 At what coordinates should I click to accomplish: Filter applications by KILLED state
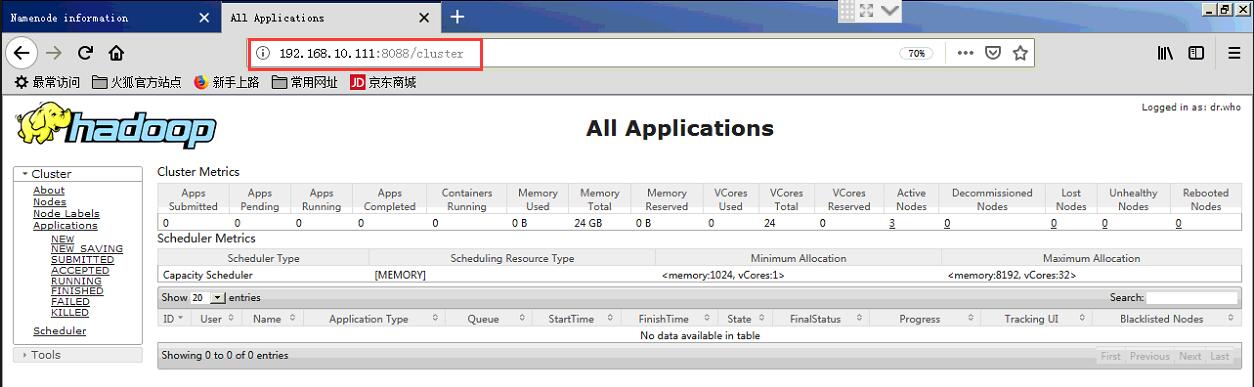pos(70,312)
